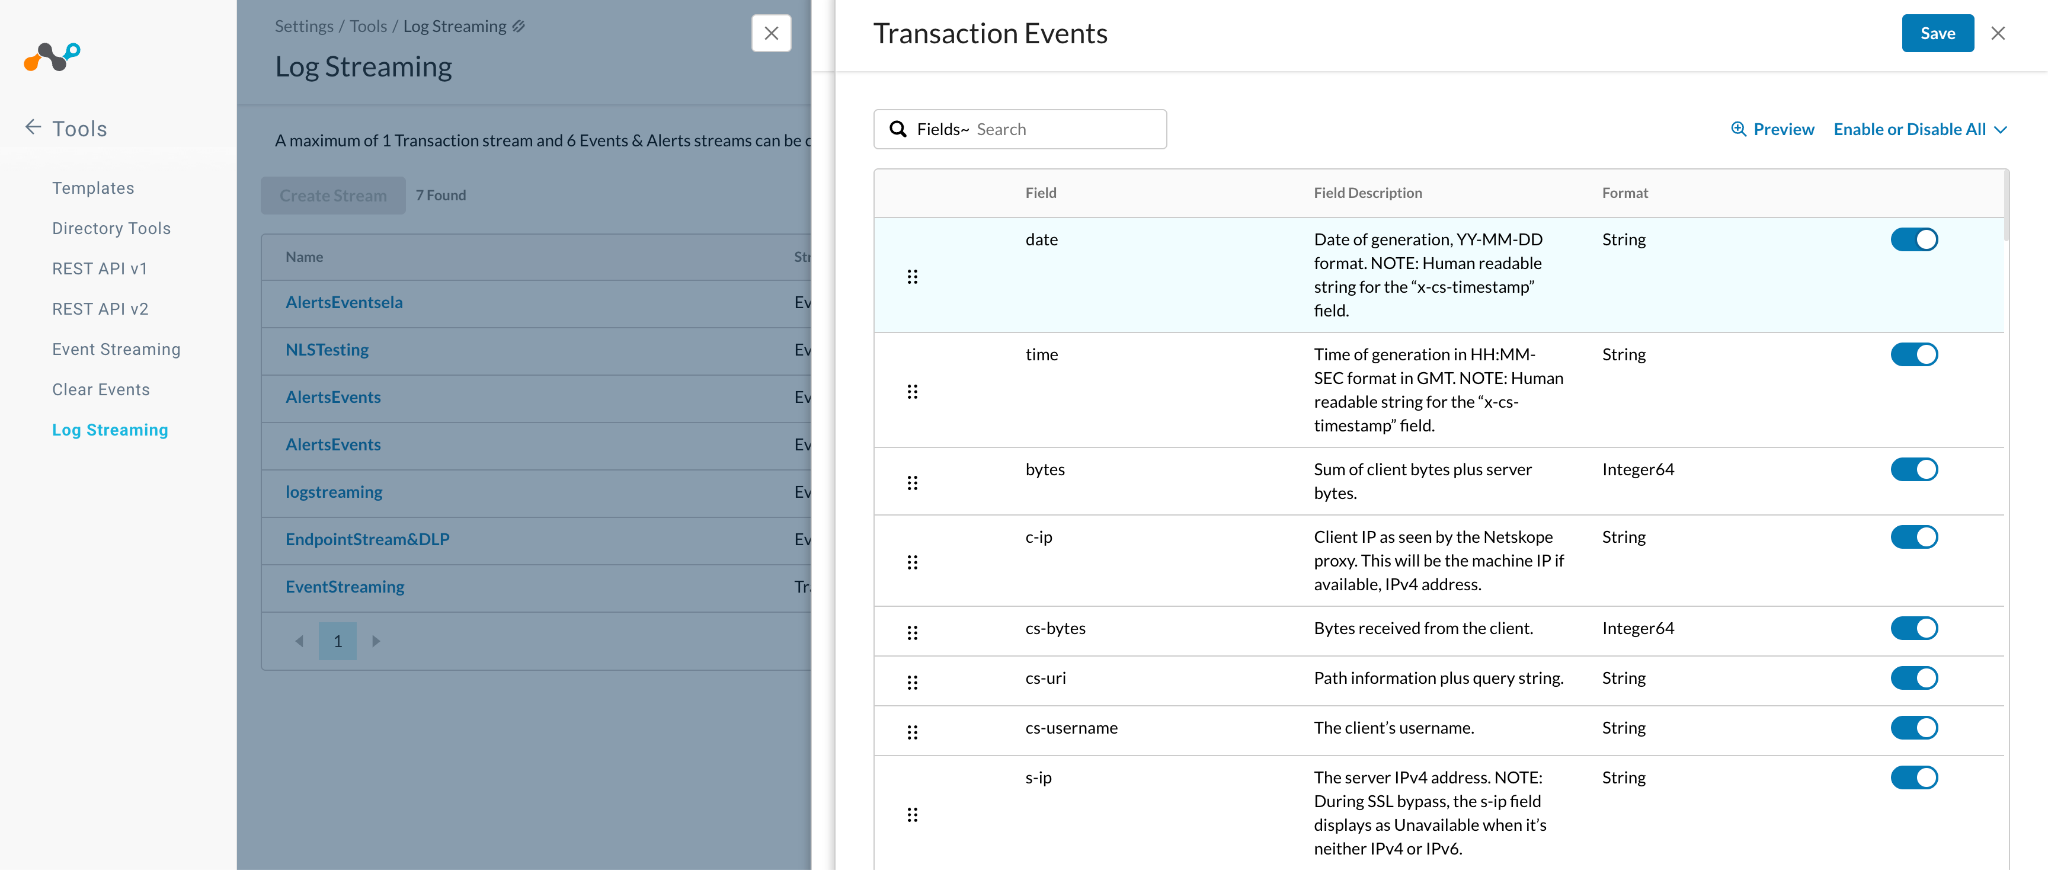
Task: Close the Log Streaming overlay X button
Action: pyautogui.click(x=771, y=33)
